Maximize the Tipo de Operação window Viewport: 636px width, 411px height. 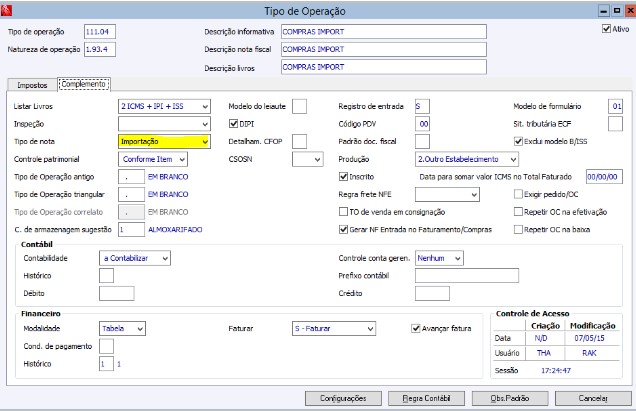[x=614, y=9]
